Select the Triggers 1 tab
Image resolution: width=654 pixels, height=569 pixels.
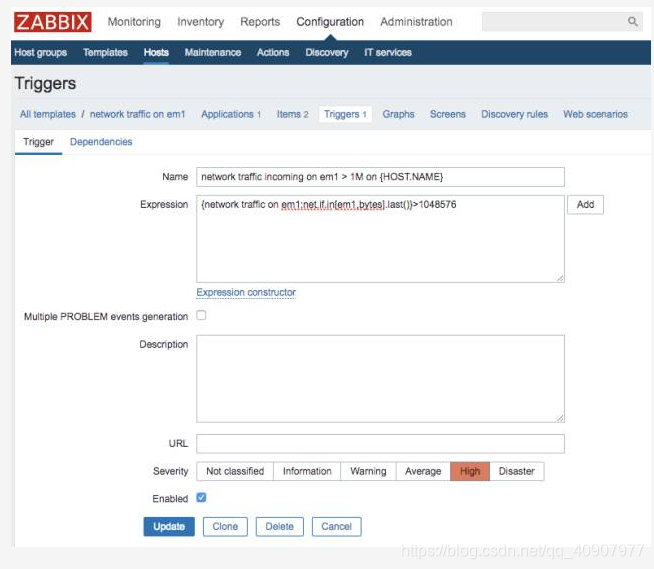(x=345, y=114)
